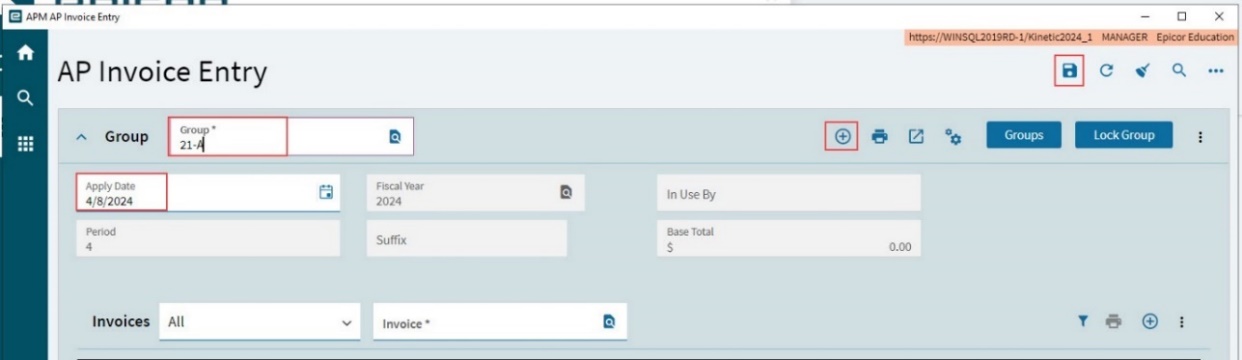1242x360 pixels.
Task: Click the AP Invoice Entry page title
Action: [162, 72]
